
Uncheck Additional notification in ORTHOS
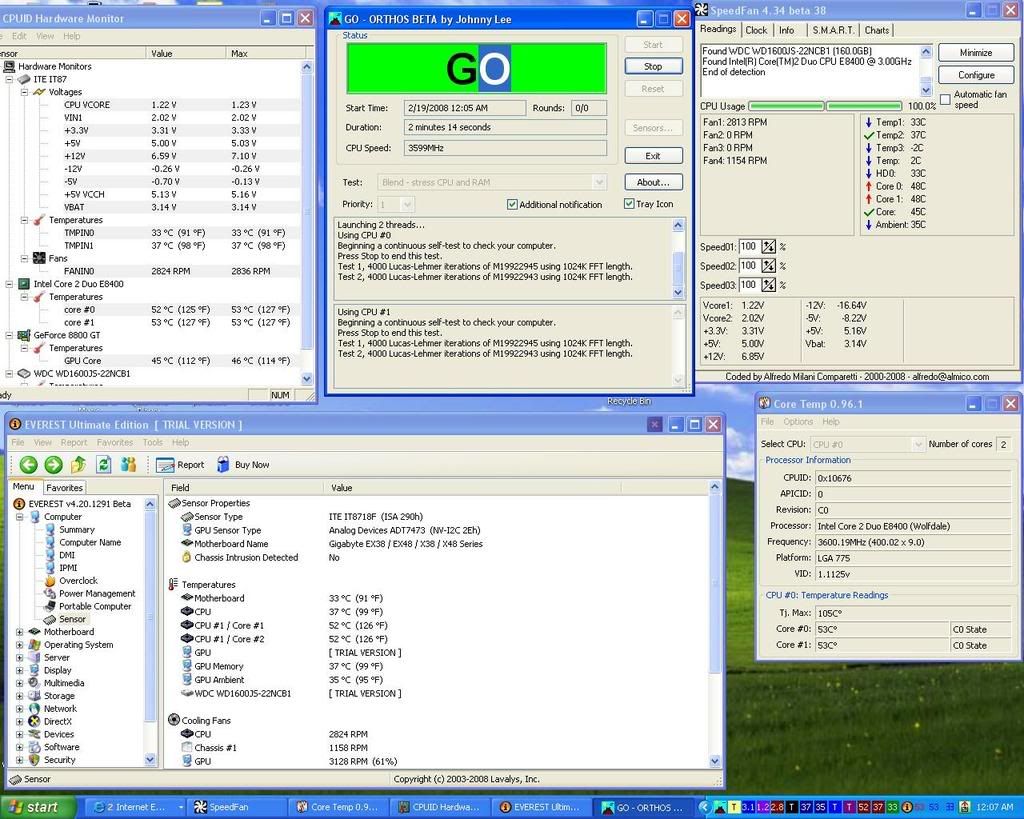513,205
